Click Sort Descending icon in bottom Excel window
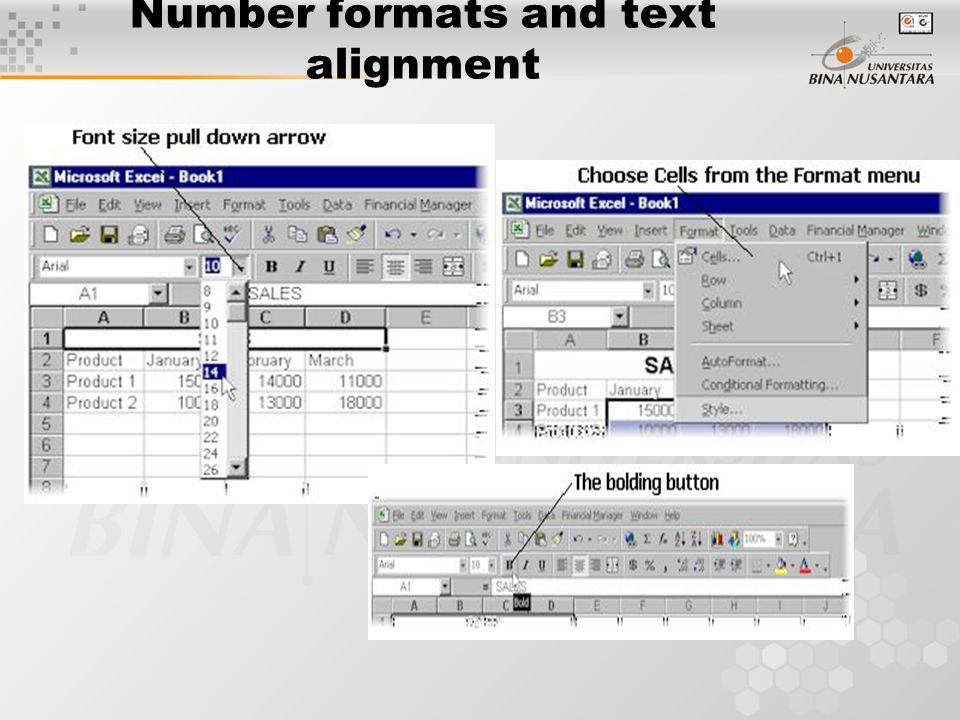Image resolution: width=960 pixels, height=720 pixels. pyautogui.click(x=696, y=539)
